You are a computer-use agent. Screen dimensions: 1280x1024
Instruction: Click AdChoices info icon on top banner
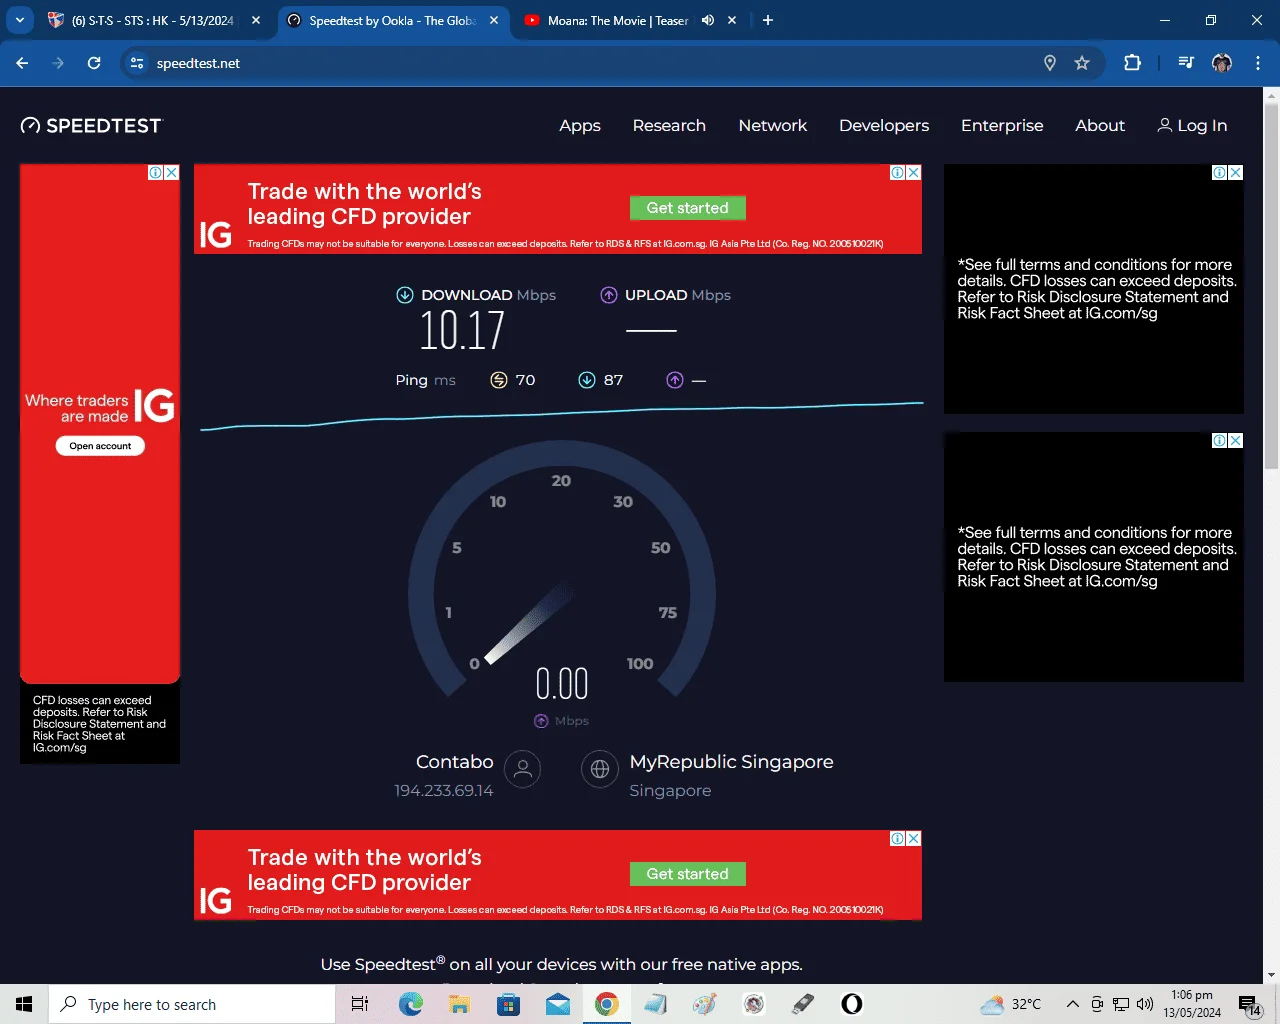click(897, 172)
